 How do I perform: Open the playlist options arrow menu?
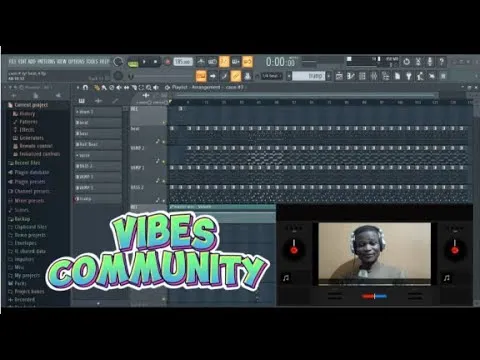coord(78,88)
